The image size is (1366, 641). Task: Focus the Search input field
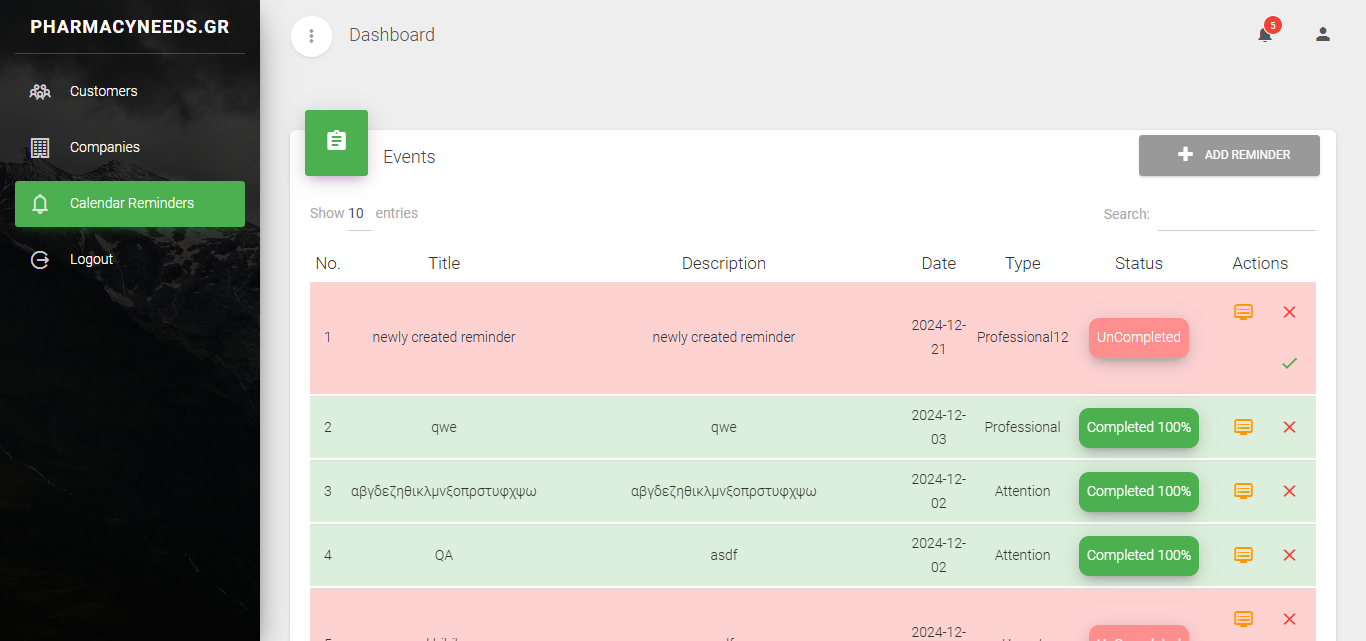(1235, 215)
